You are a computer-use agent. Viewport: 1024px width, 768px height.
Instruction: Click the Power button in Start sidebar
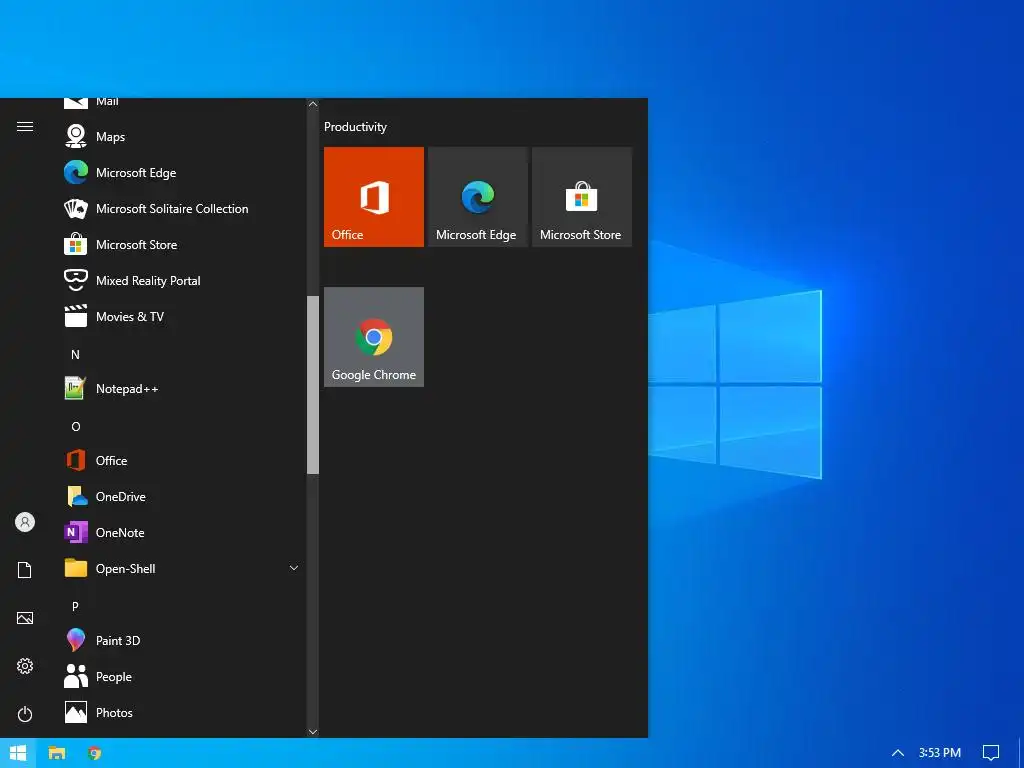(x=25, y=714)
